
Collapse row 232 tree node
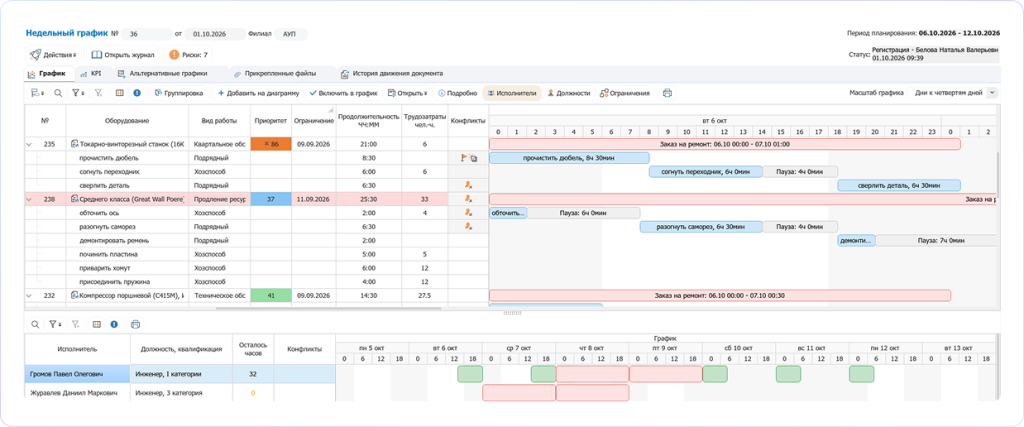pos(29,296)
